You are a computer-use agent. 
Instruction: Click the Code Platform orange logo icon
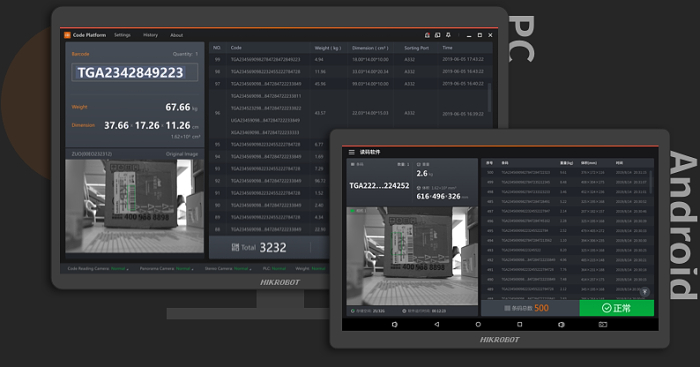[67, 35]
